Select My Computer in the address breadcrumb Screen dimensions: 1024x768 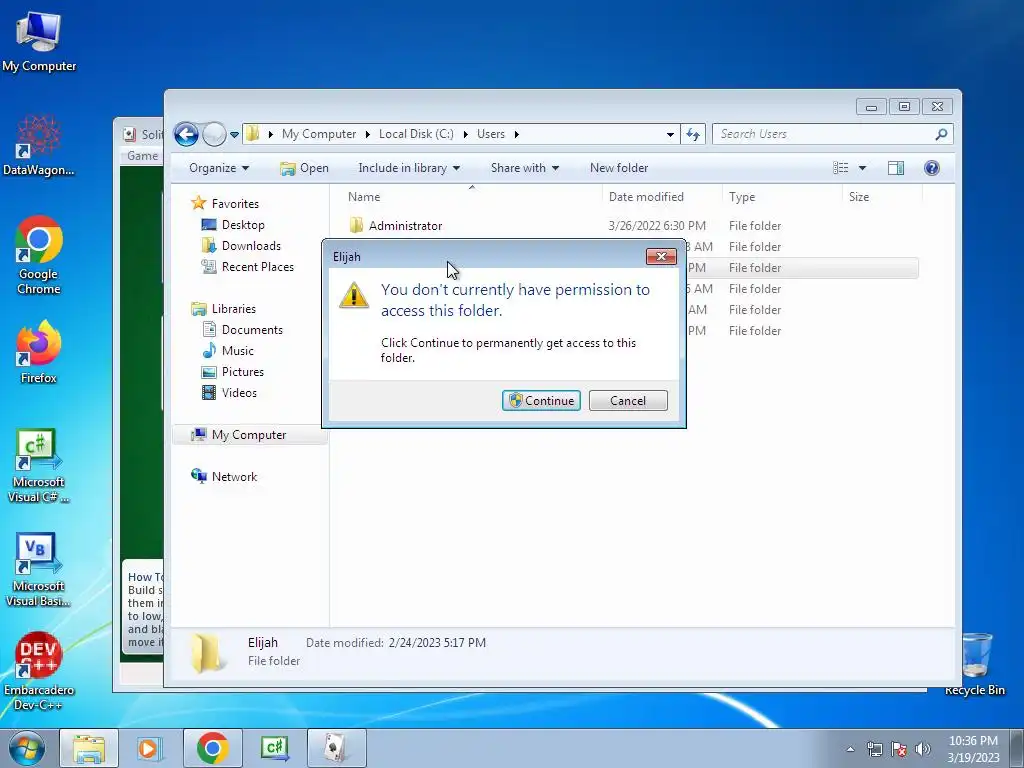pyautogui.click(x=319, y=134)
